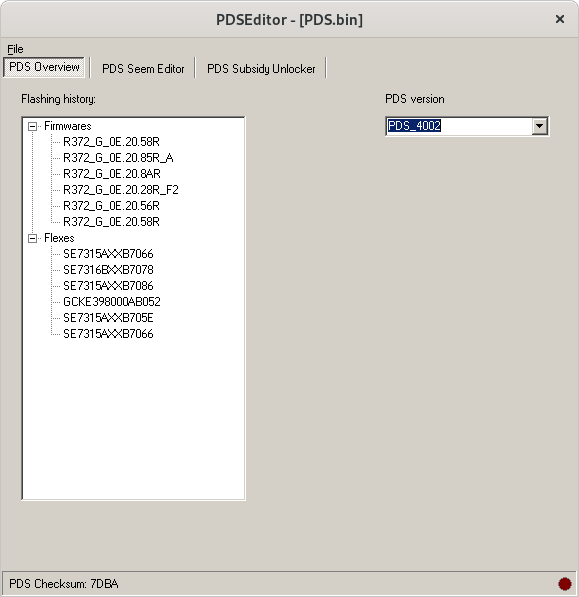This screenshot has height=597, width=579.
Task: Click the red status indicator dot
Action: coord(565,584)
